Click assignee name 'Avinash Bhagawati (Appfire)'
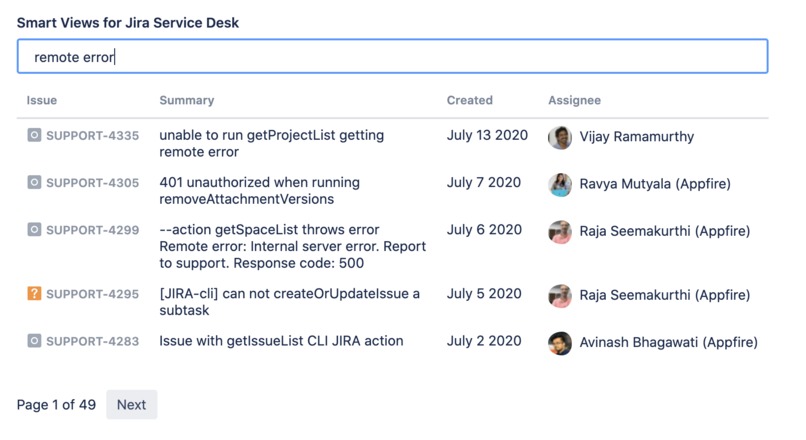 669,342
